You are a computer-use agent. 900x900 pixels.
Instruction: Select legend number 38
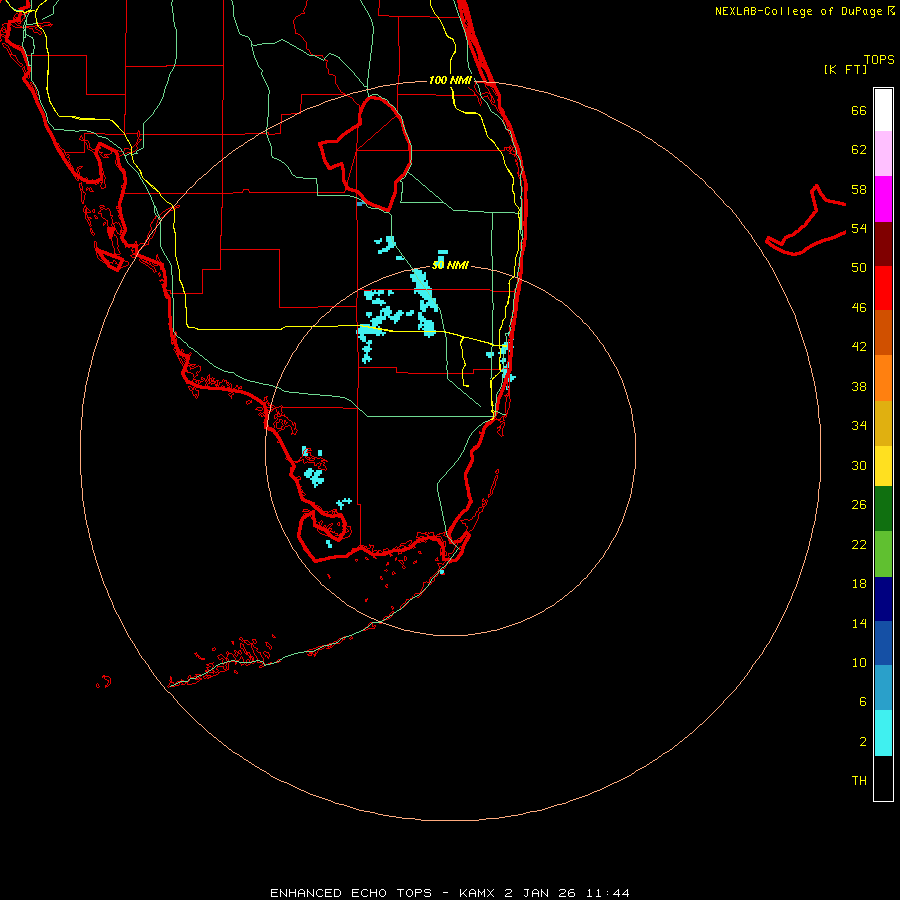click(x=859, y=387)
